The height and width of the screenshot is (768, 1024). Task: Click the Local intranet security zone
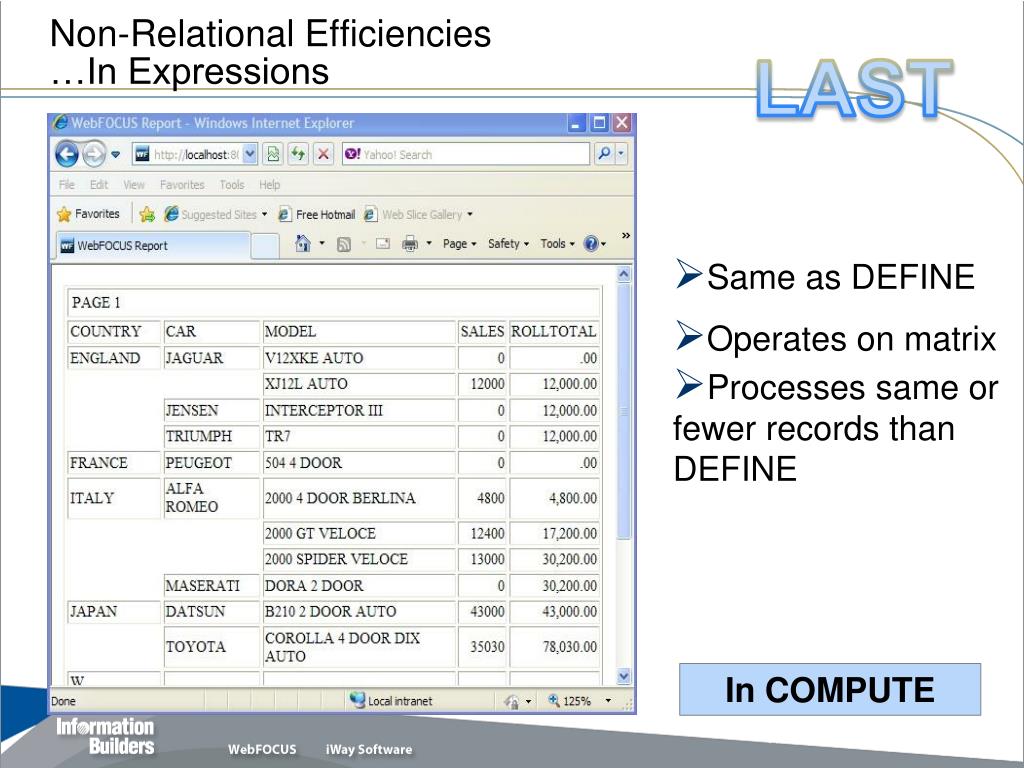tap(391, 701)
